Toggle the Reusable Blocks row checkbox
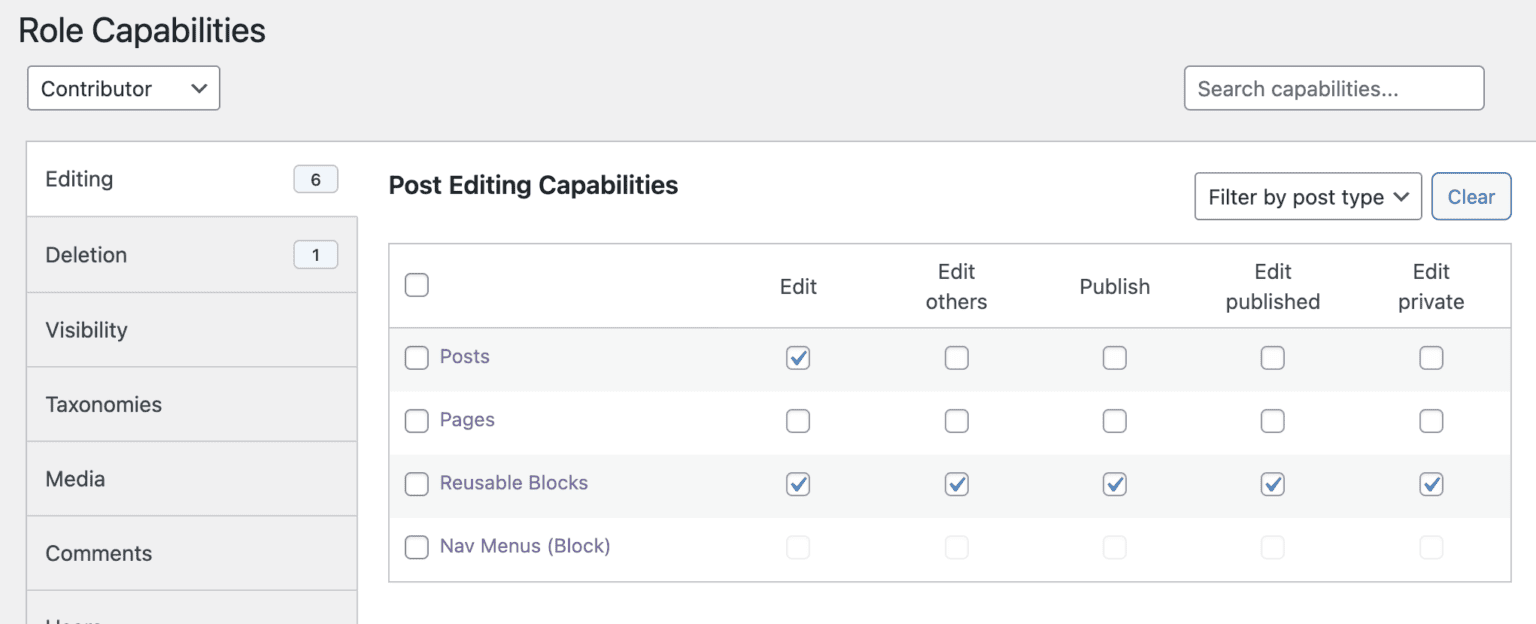The width and height of the screenshot is (1536, 624). coord(417,484)
